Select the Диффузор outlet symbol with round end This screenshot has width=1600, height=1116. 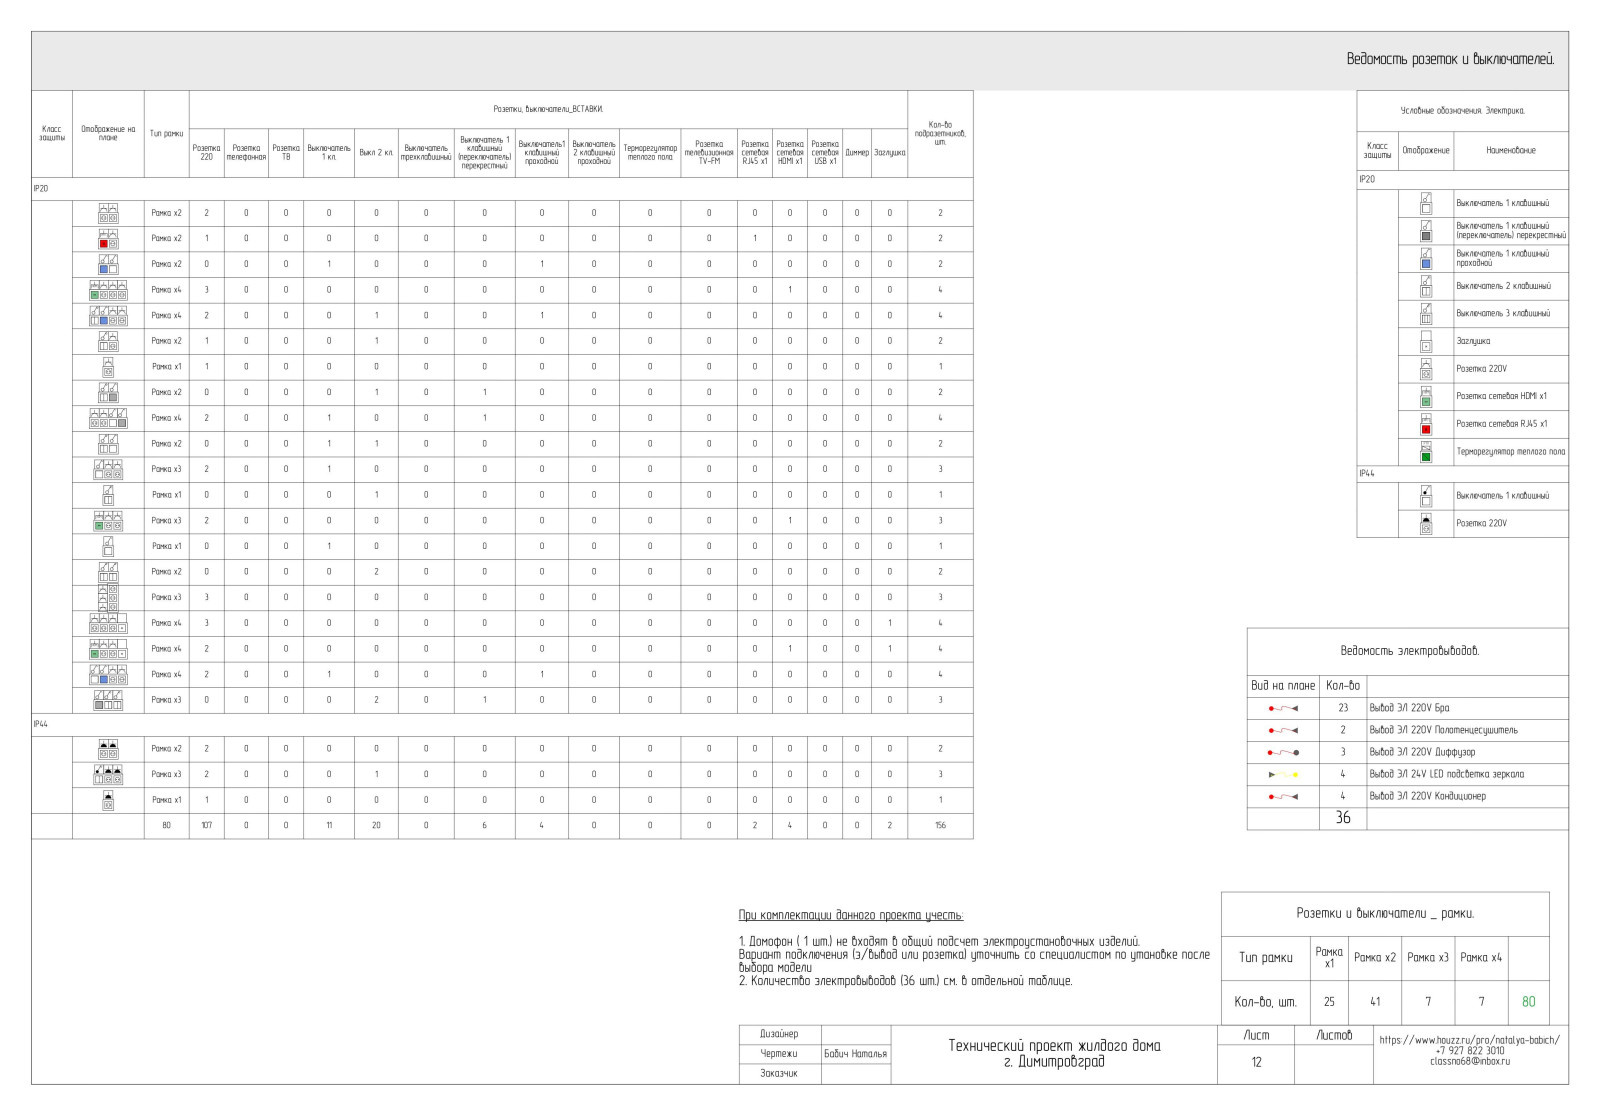pos(1283,752)
